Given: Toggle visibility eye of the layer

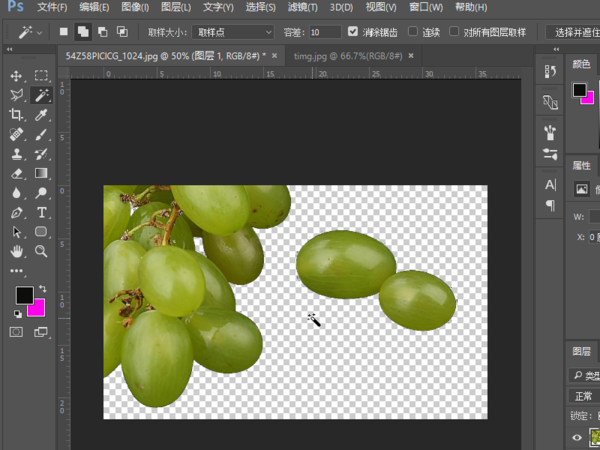Looking at the screenshot, I should click(577, 437).
